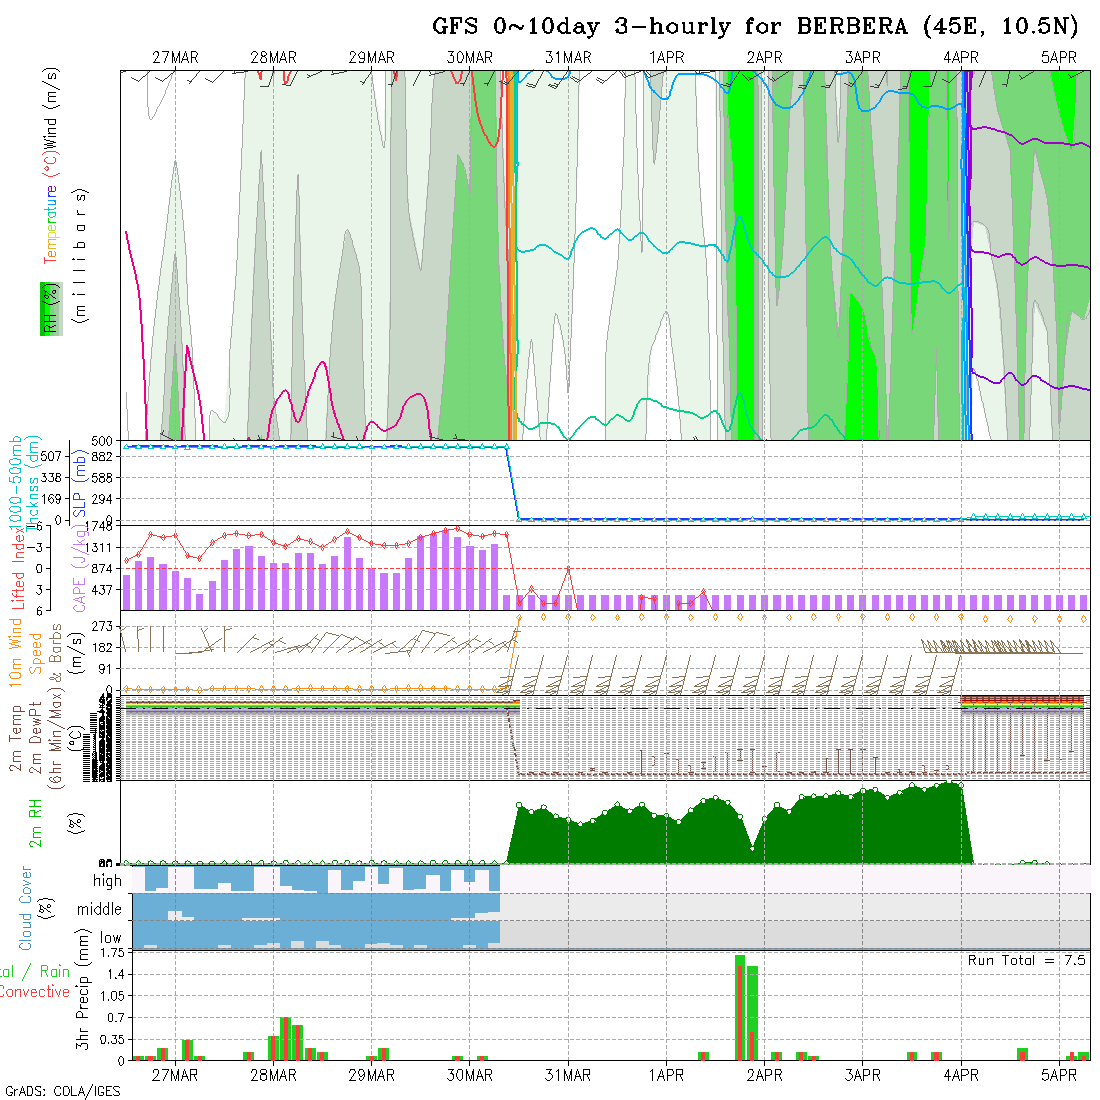The image size is (1100, 1100).
Task: Click the 29MAR date label on bottom axis
Action: (371, 1075)
